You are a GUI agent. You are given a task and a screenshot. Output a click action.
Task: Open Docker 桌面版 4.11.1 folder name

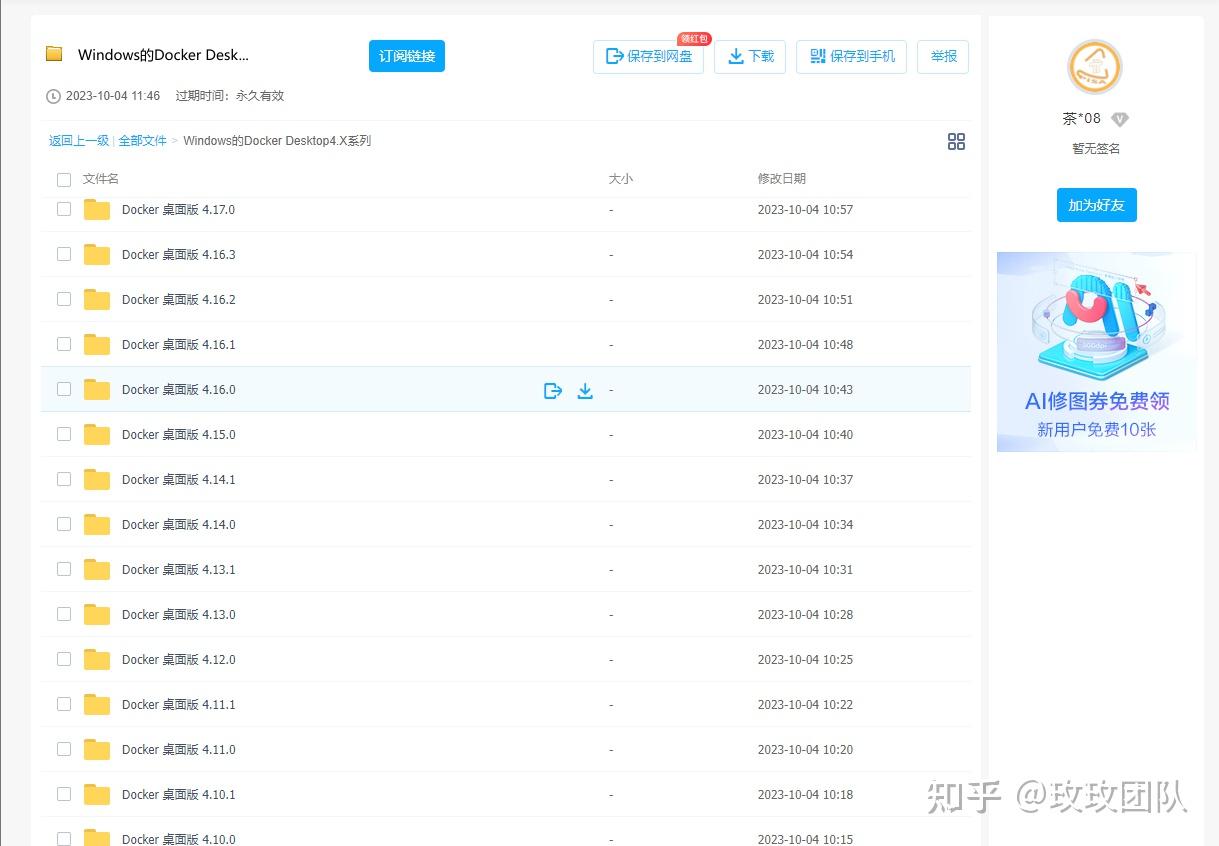pyautogui.click(x=178, y=704)
